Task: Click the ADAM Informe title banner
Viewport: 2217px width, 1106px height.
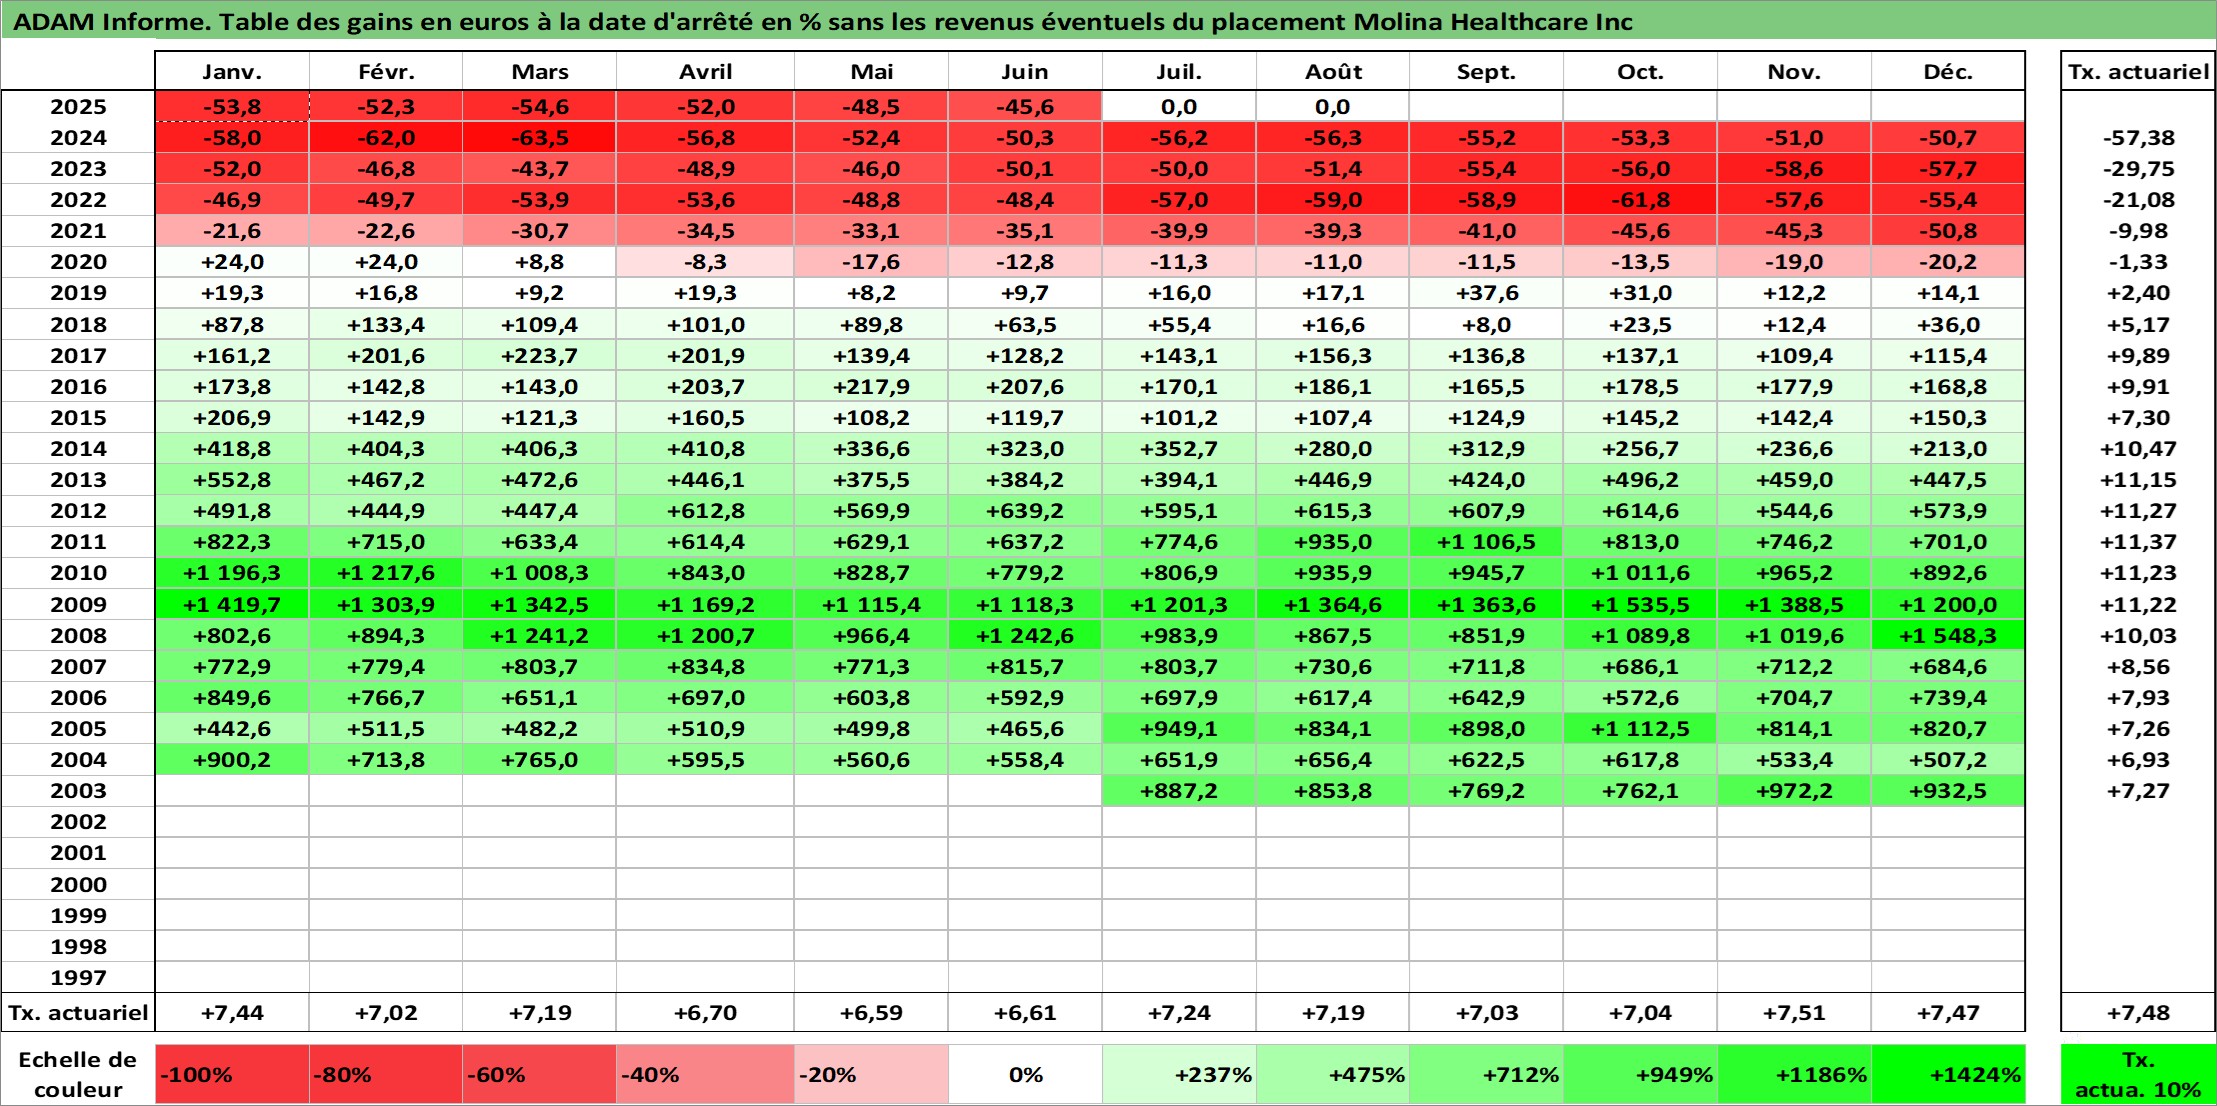Action: click(x=1108, y=21)
